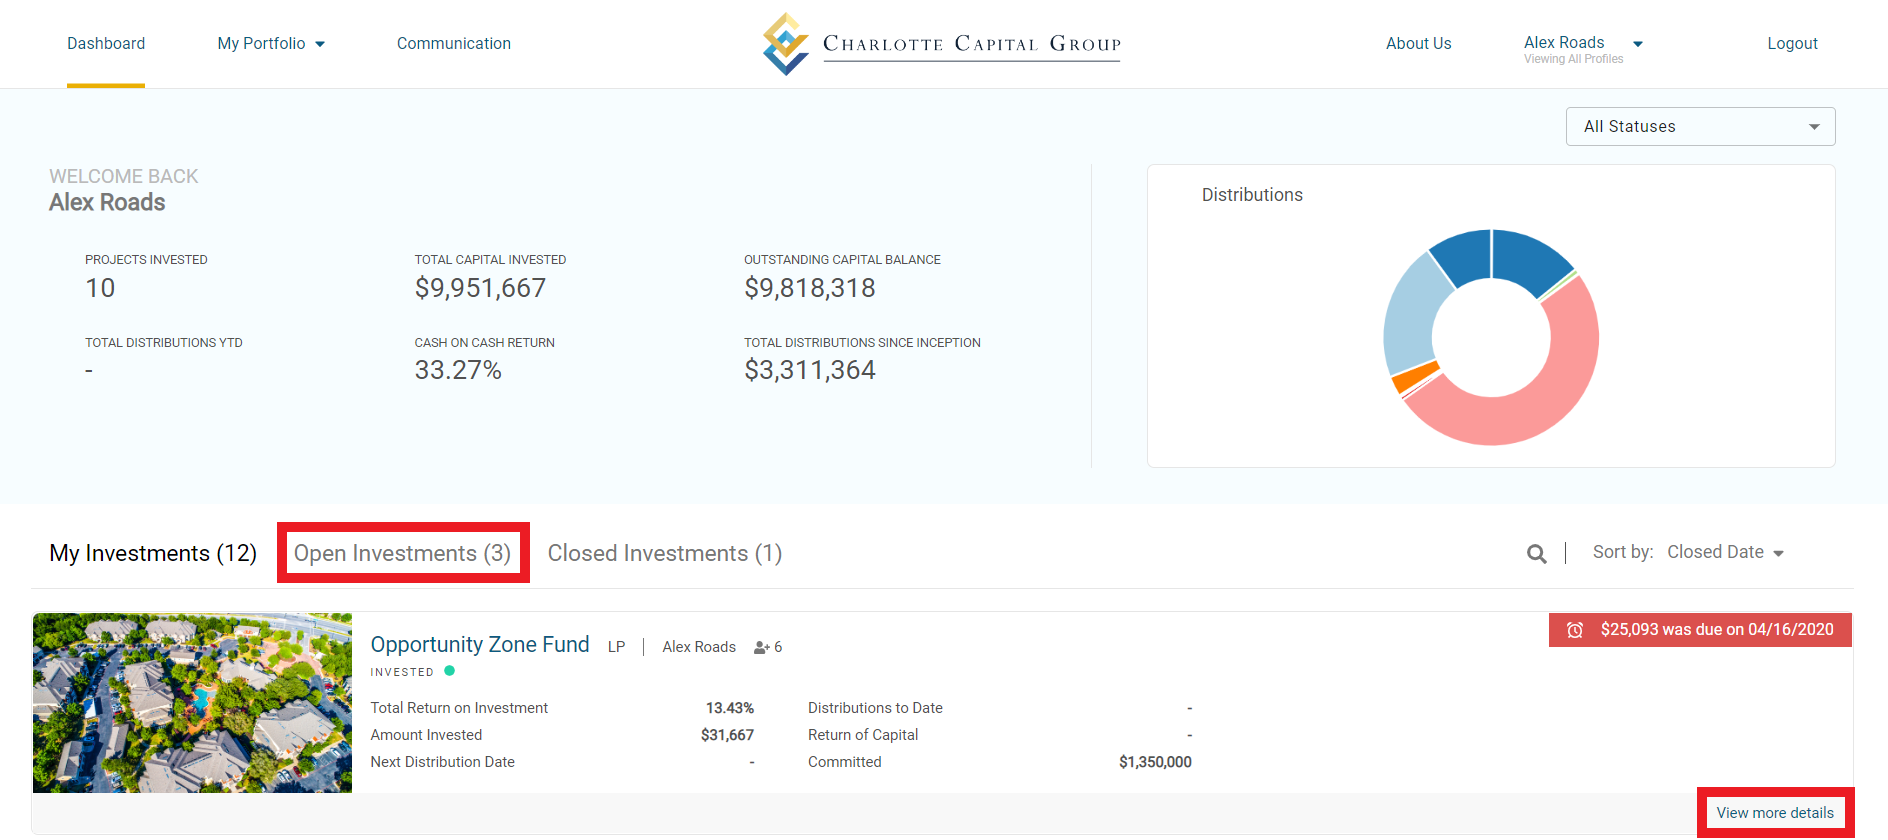
Task: Expand the Alex Roads profile dropdown
Action: pyautogui.click(x=1583, y=43)
